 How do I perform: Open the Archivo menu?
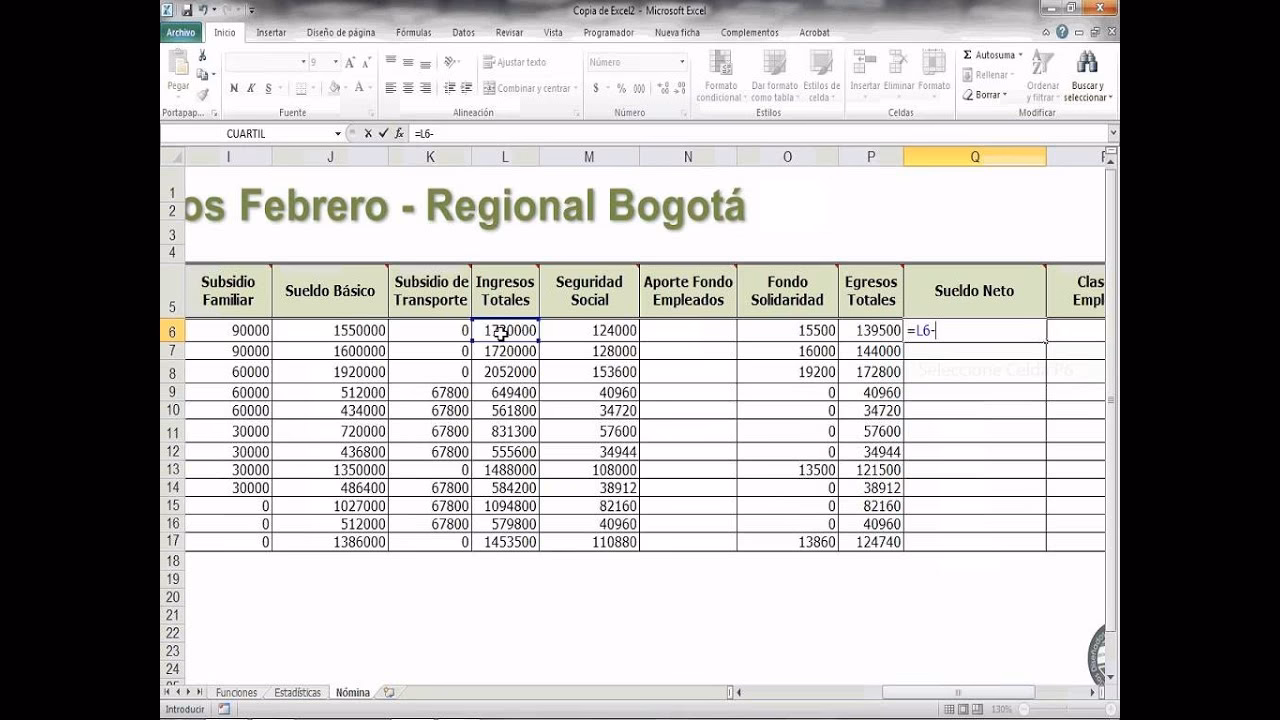[x=181, y=32]
